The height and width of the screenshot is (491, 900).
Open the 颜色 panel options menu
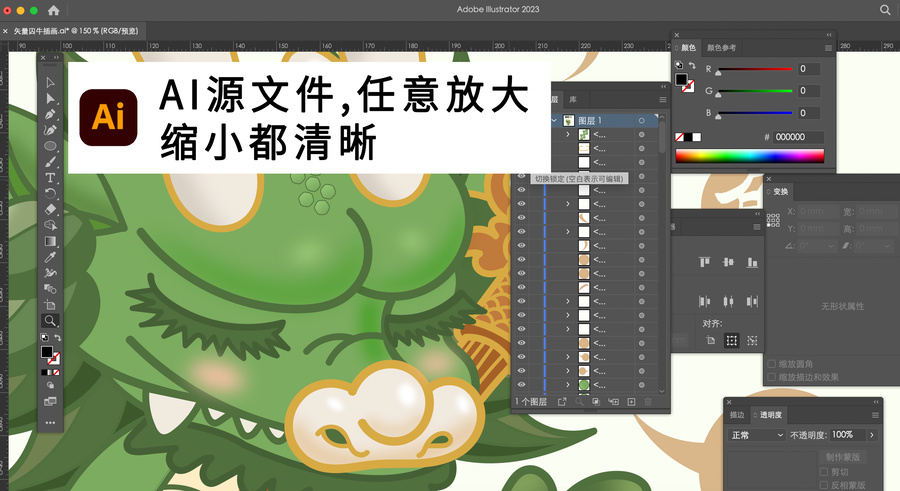tap(828, 48)
